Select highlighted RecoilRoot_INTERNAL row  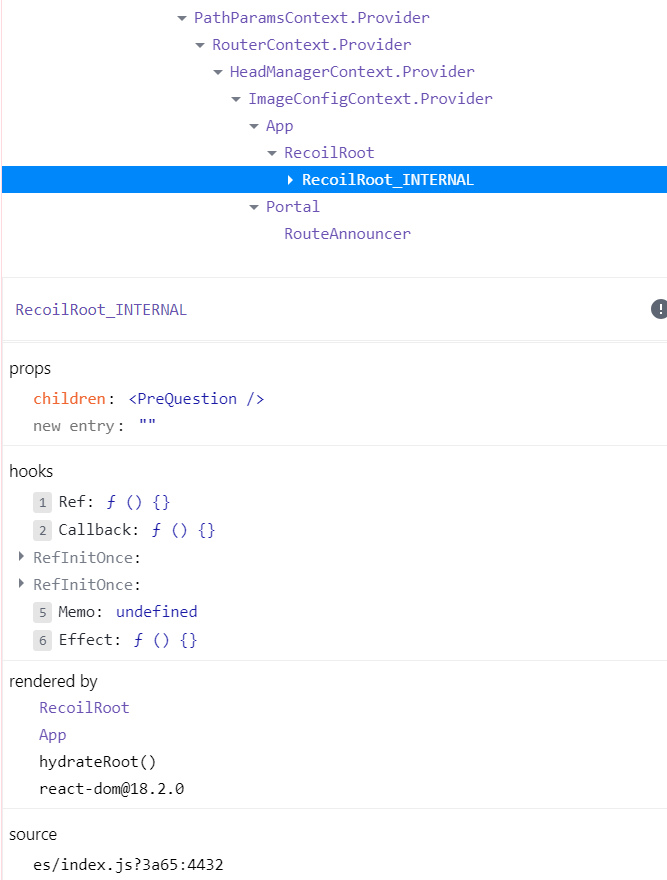334,180
